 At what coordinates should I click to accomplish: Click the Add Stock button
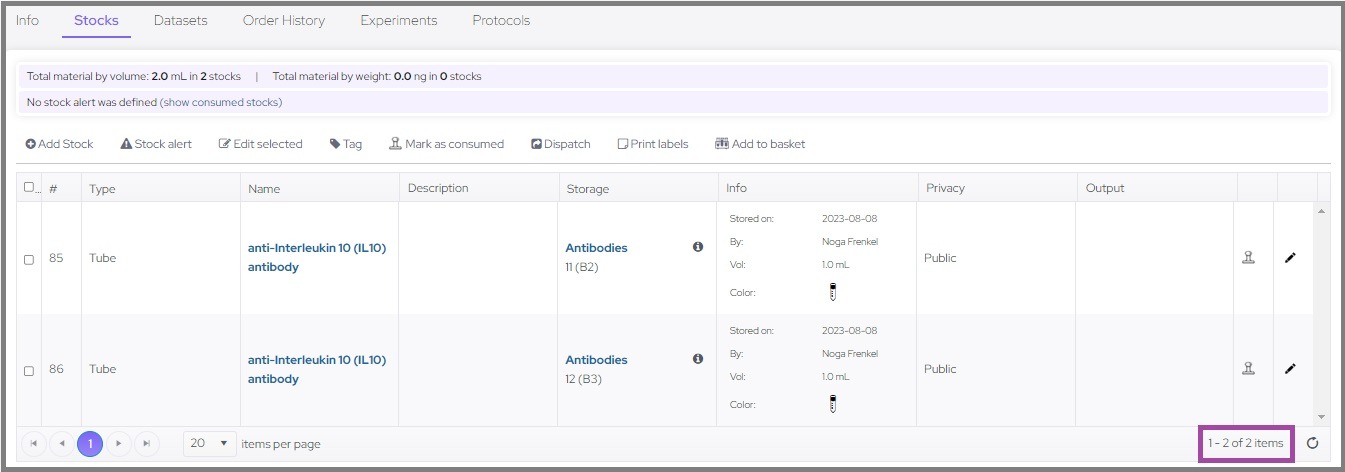59,144
